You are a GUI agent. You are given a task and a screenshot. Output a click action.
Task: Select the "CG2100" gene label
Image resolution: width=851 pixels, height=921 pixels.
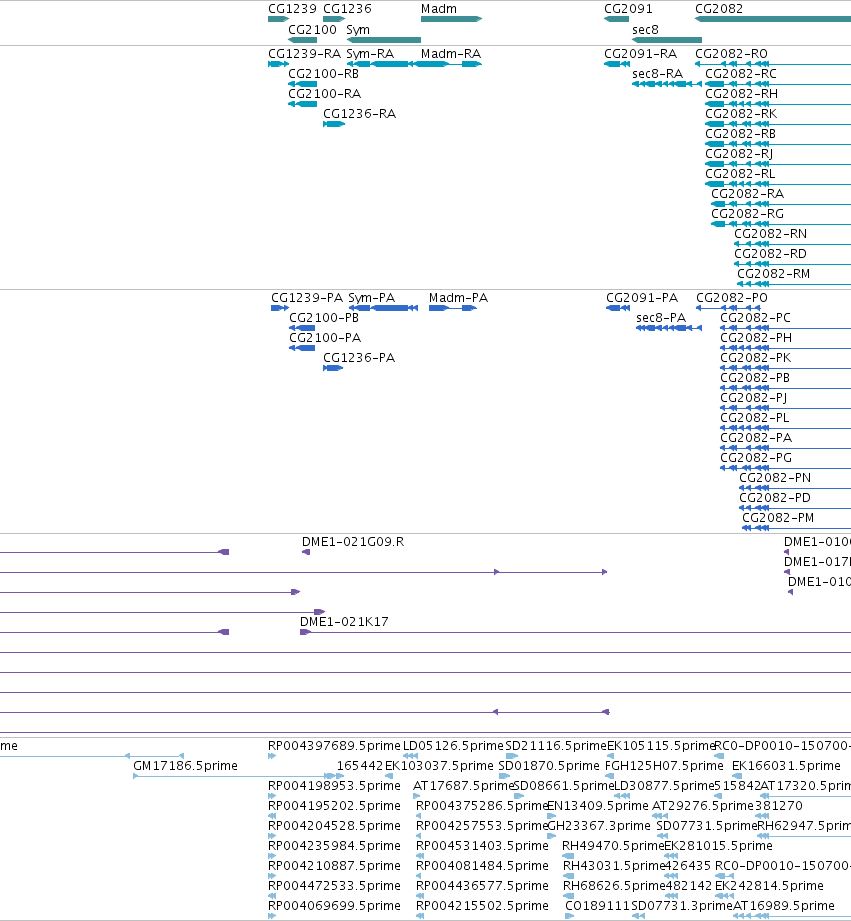(312, 30)
